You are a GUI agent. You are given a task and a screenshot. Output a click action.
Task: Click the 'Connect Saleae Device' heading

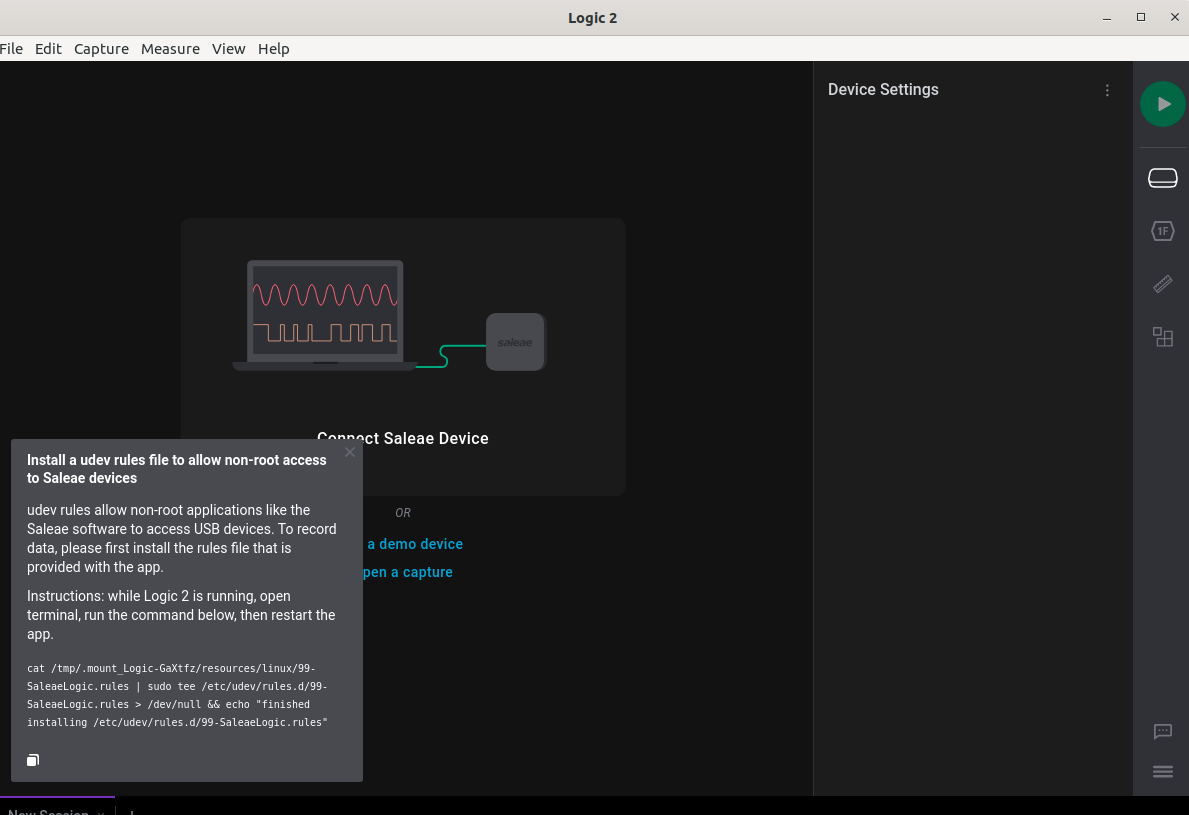click(x=403, y=438)
